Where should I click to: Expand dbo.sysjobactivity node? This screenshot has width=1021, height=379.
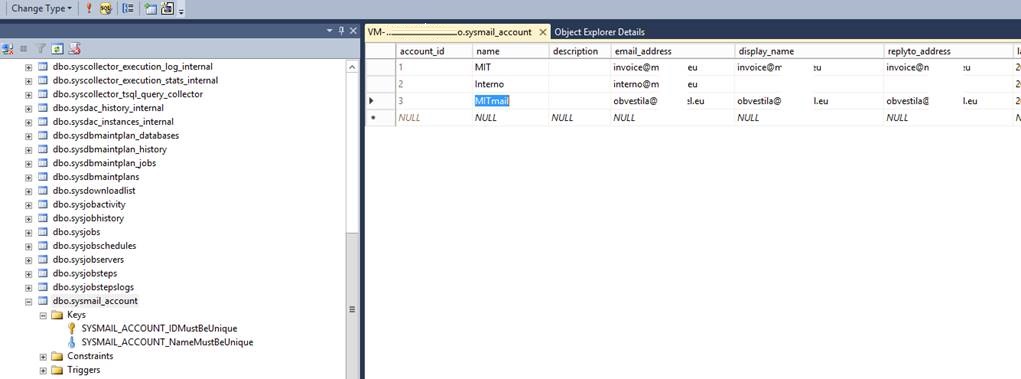coord(29,204)
